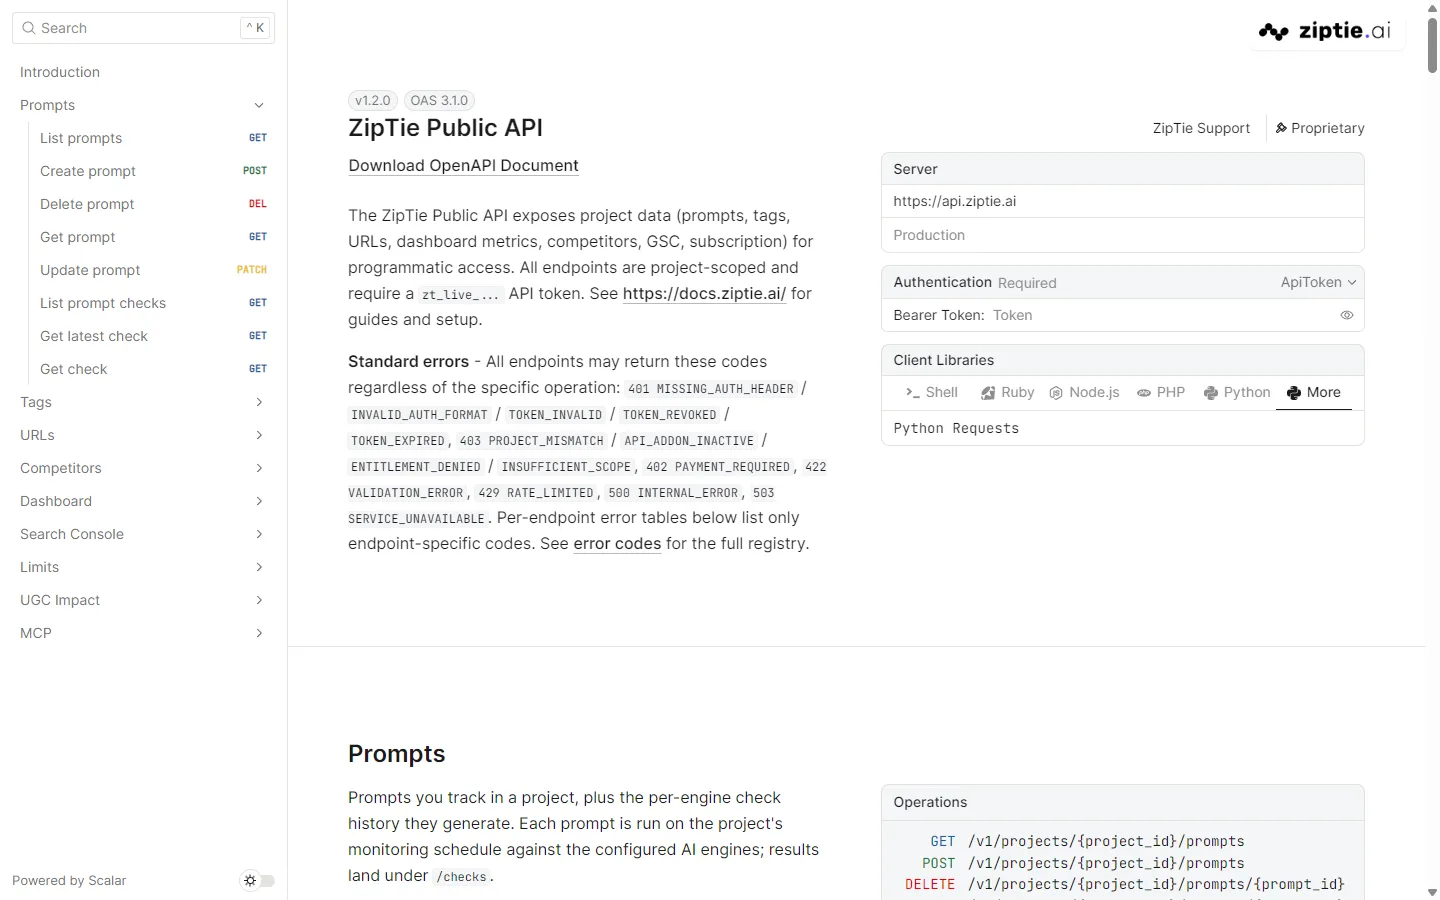Screen dimensions: 1440x900
Task: Select the Shell client library
Action: [x=931, y=393]
